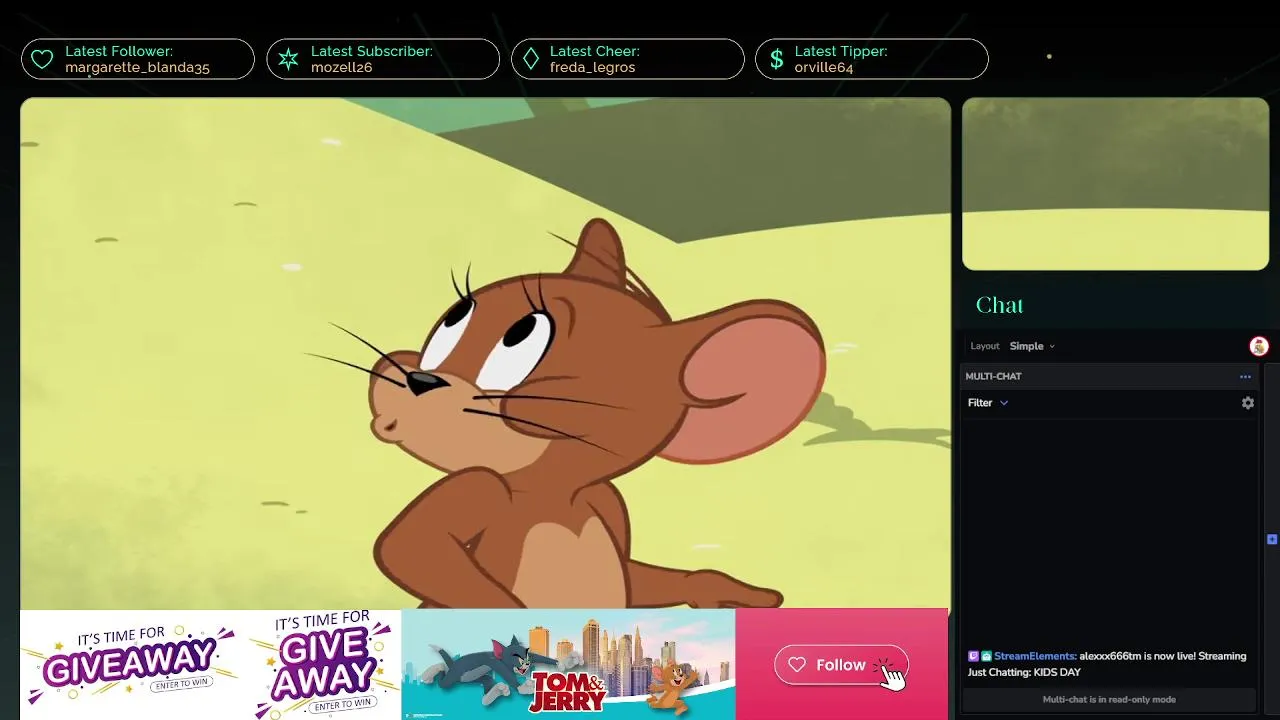This screenshot has height=720, width=1280.
Task: Expand the Filter dropdown in multi-chat
Action: [988, 403]
